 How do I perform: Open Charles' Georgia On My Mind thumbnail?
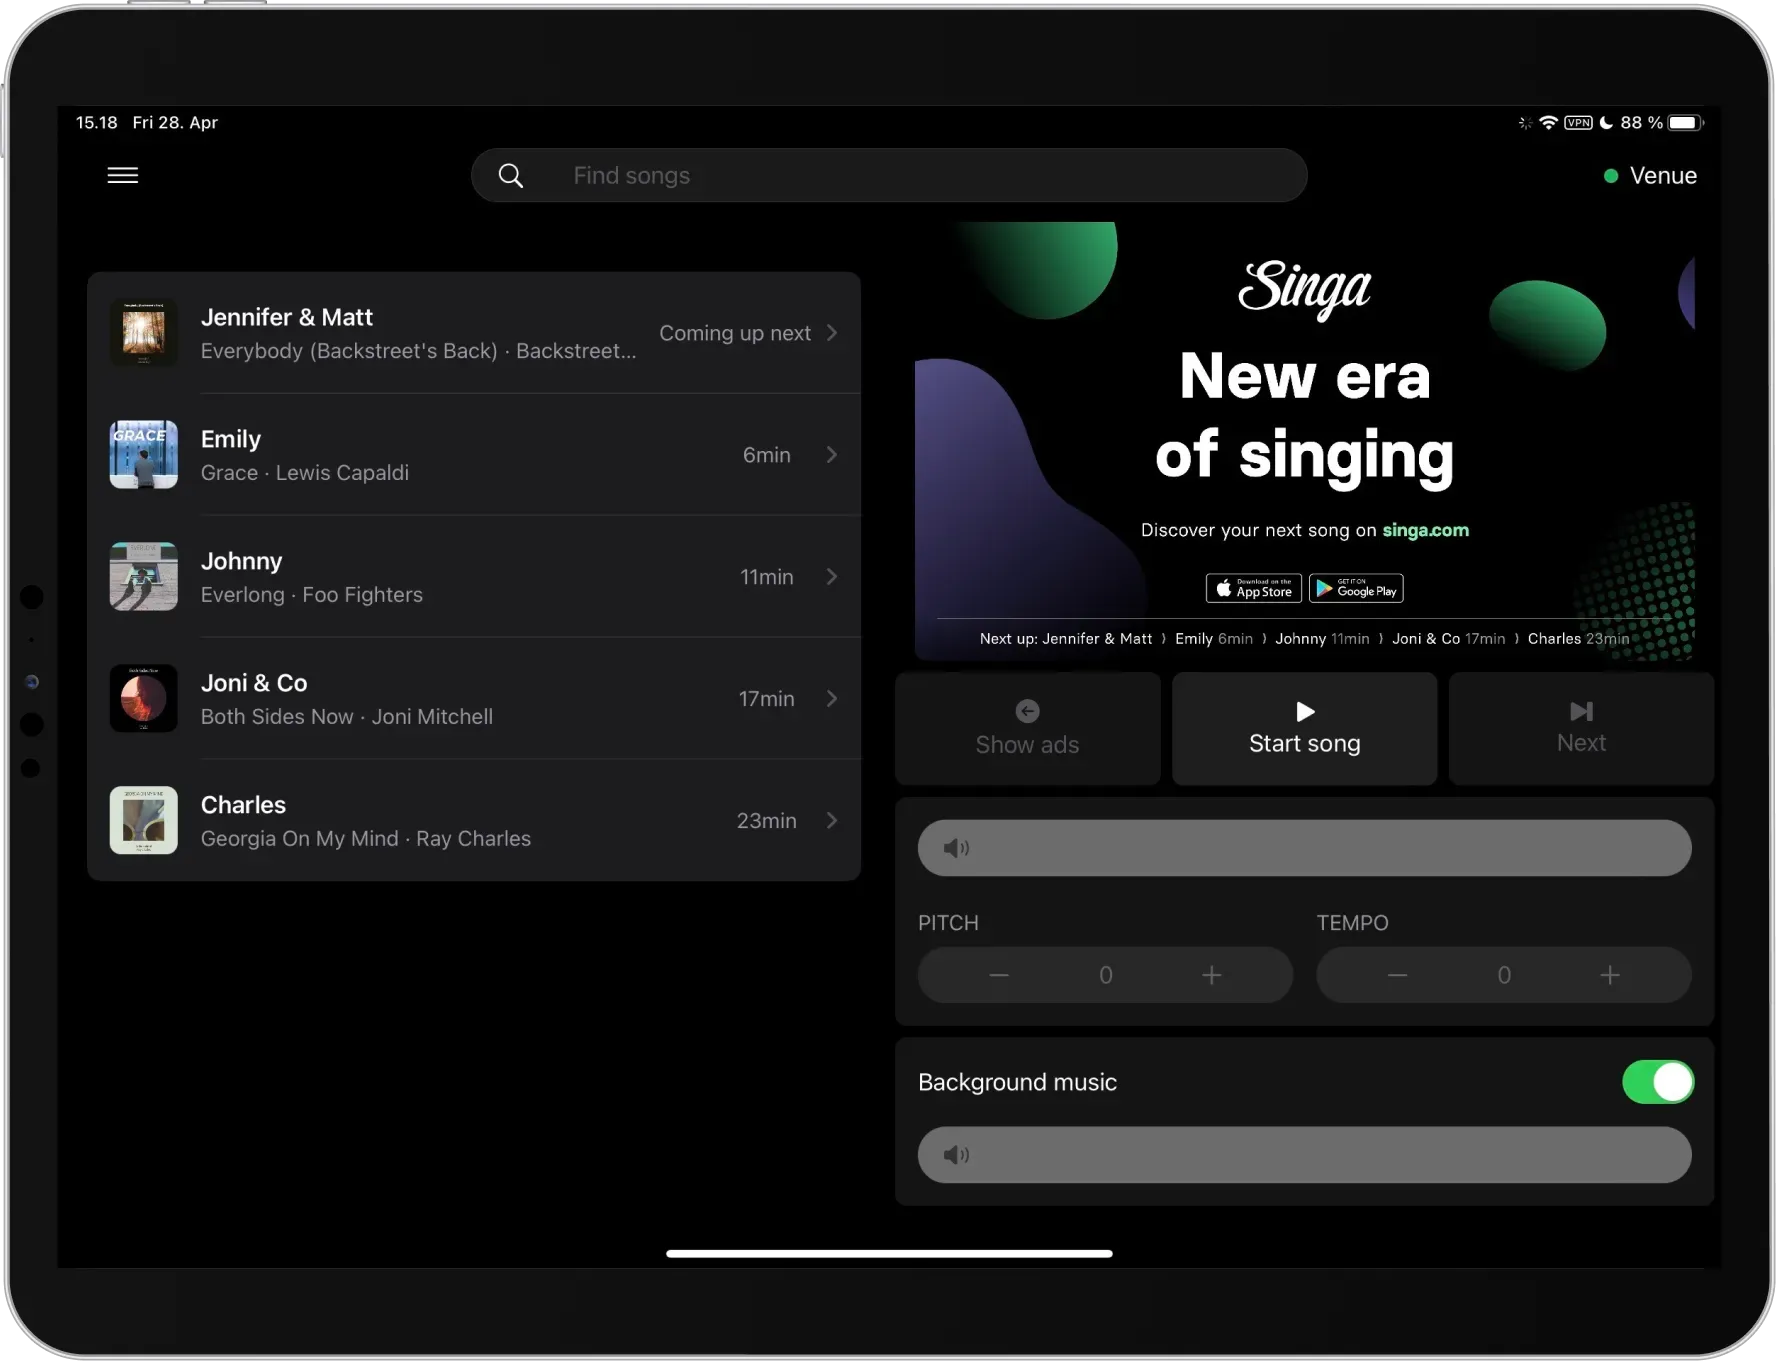pyautogui.click(x=144, y=821)
